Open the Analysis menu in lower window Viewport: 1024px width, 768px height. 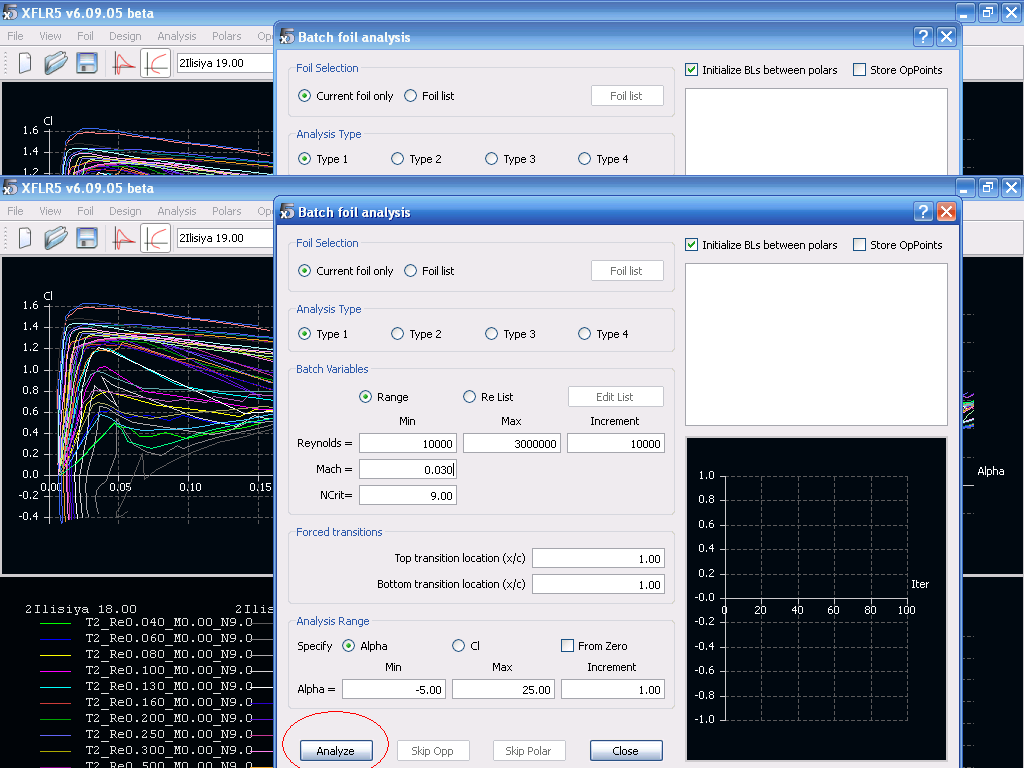click(x=177, y=211)
